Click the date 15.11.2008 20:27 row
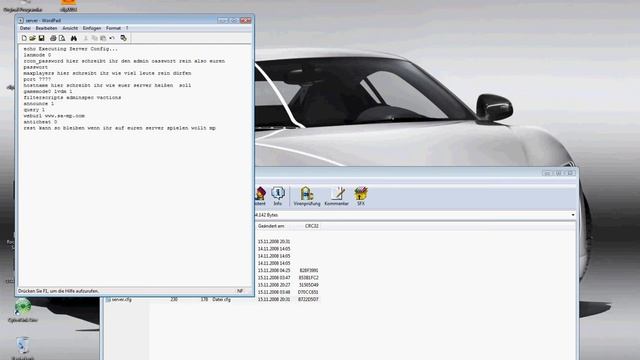This screenshot has height=360, width=640. (274, 285)
